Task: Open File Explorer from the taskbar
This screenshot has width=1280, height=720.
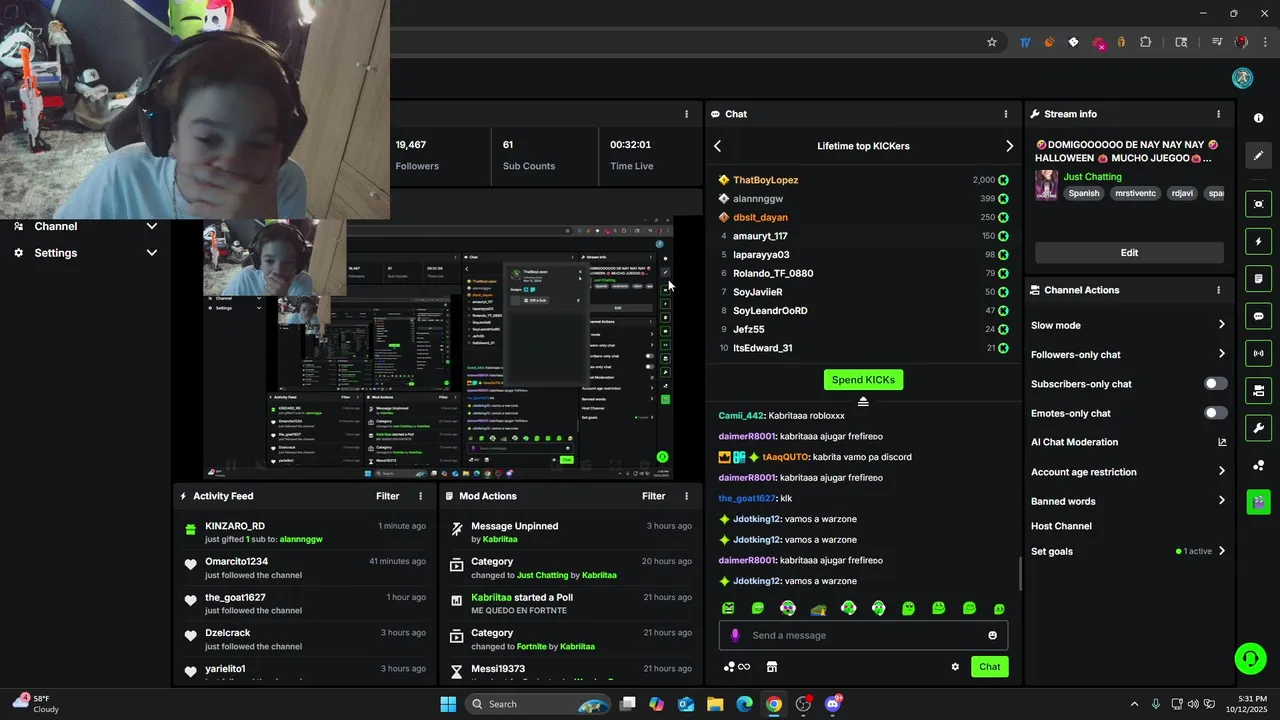Action: pos(715,704)
